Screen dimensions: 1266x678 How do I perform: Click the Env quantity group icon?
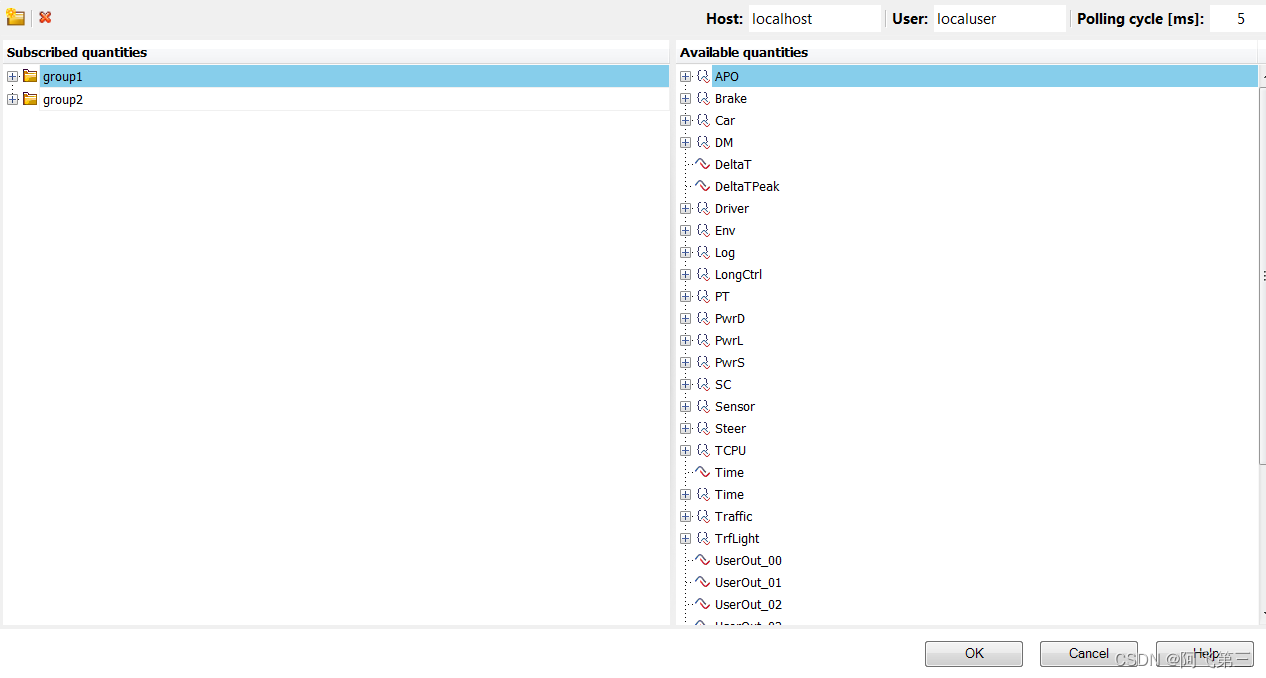click(x=703, y=231)
